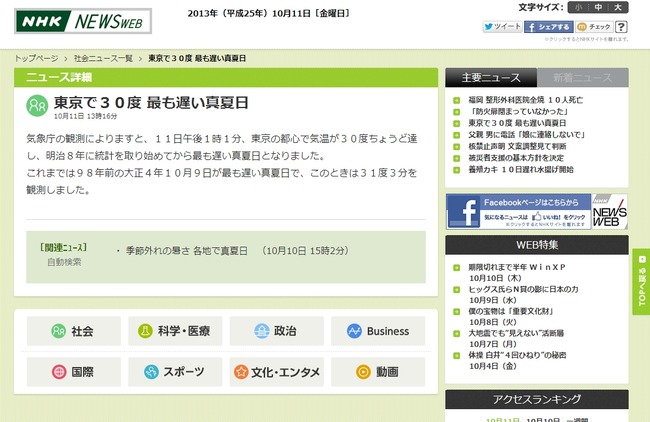Open the スポーツ category button
This screenshot has width=650, height=422.
(175, 372)
